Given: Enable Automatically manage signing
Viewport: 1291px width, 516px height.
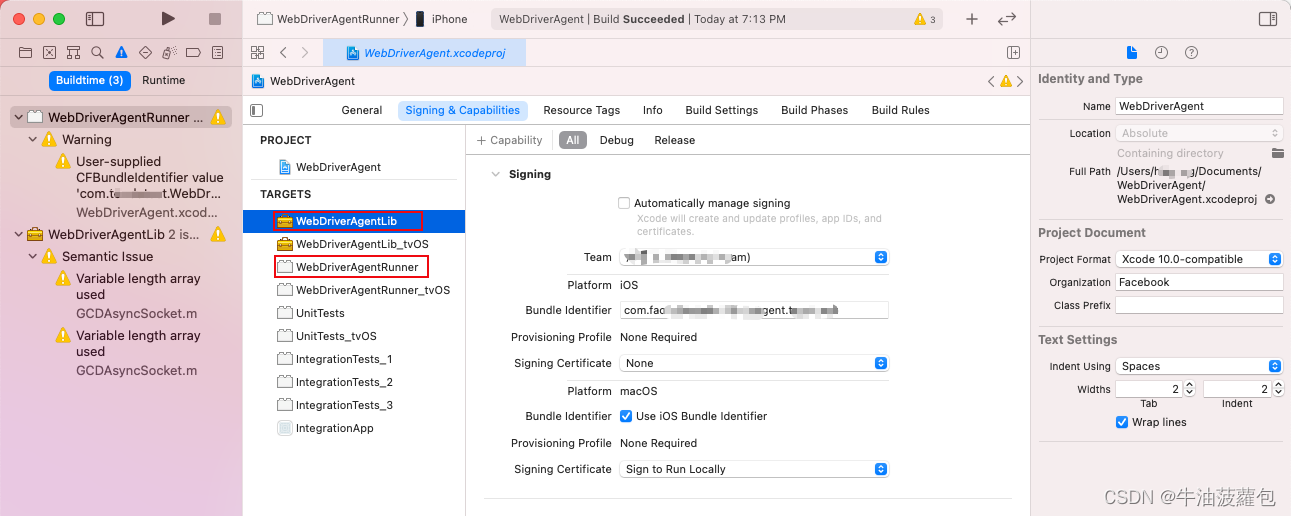Looking at the screenshot, I should [625, 203].
